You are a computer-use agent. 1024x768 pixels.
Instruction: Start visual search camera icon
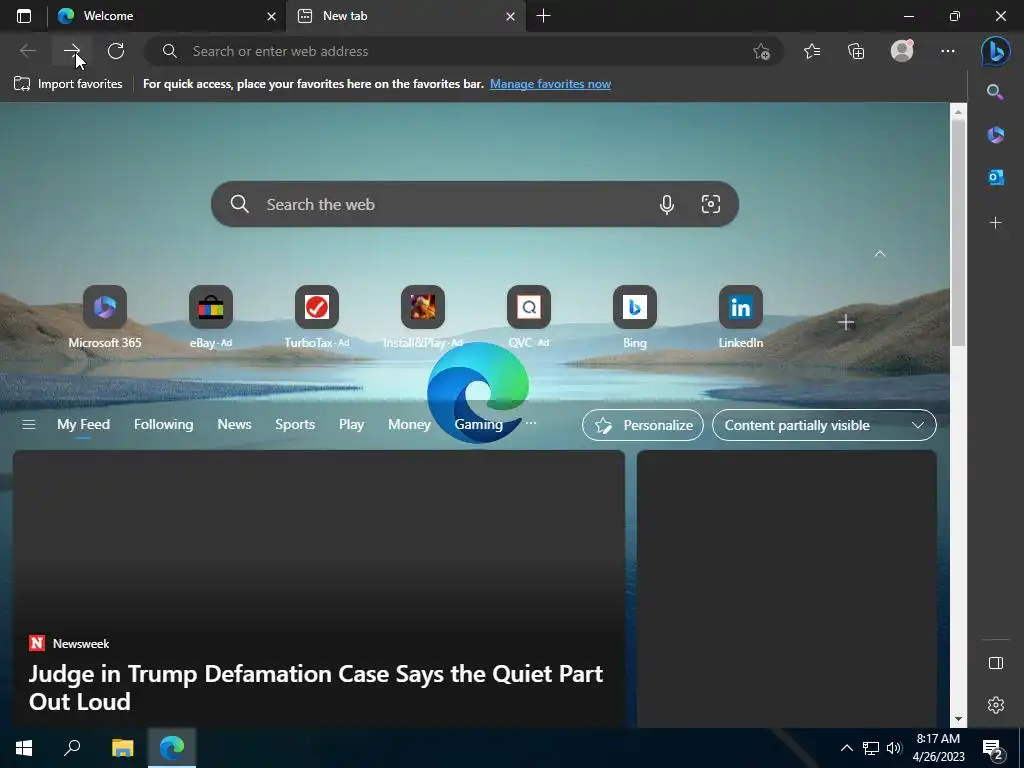711,204
